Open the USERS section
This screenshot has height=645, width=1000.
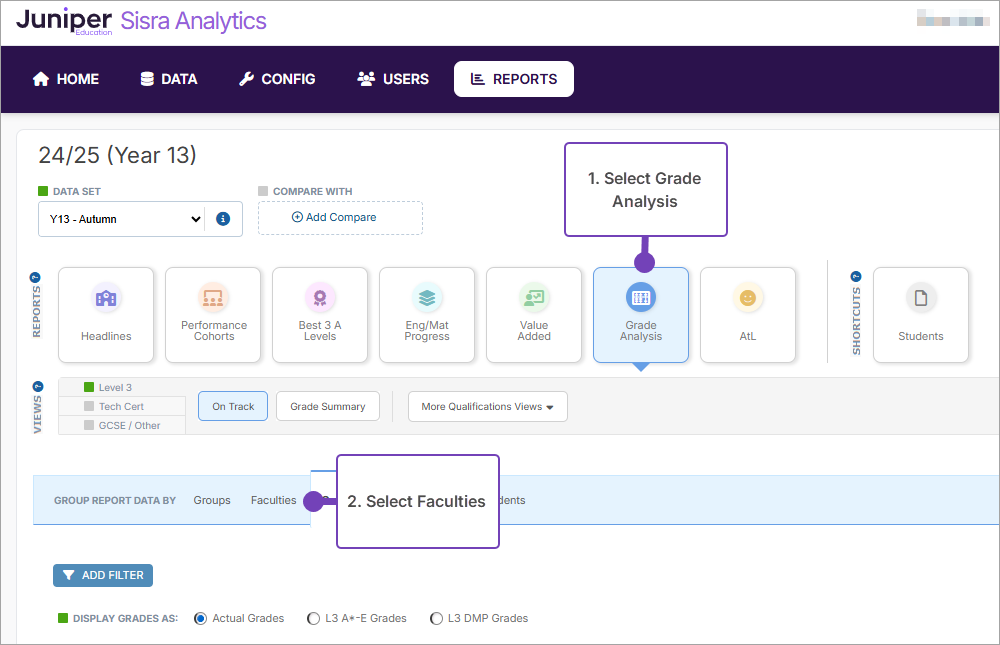coord(392,79)
